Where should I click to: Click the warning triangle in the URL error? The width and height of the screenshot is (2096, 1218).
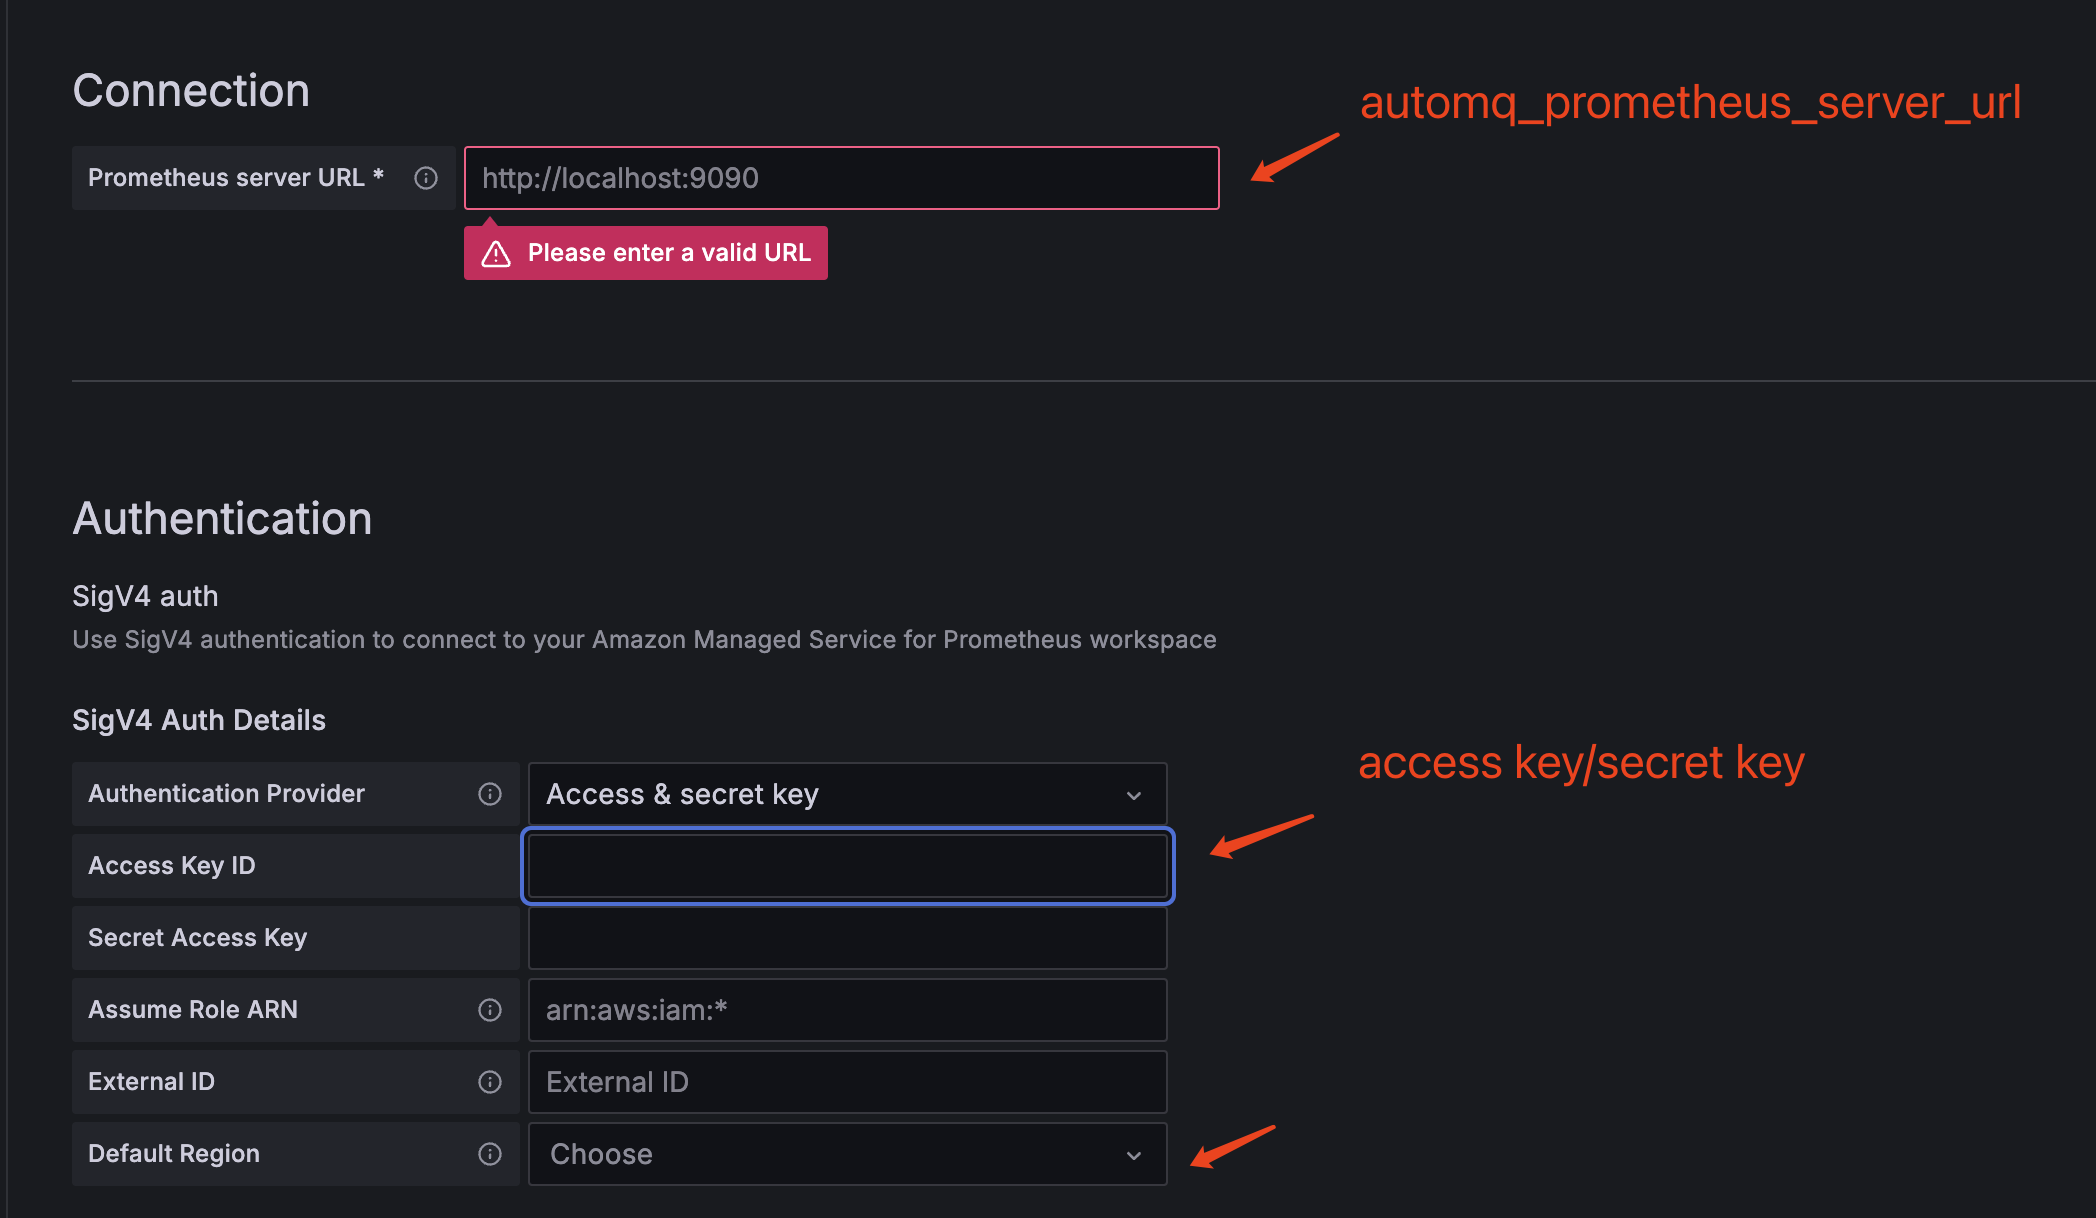[496, 254]
